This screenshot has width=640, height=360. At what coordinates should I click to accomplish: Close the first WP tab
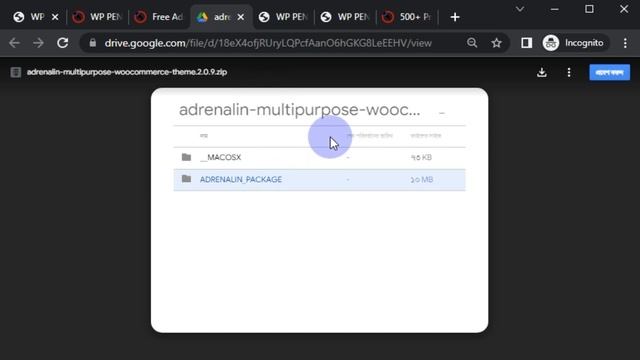pyautogui.click(x=55, y=17)
